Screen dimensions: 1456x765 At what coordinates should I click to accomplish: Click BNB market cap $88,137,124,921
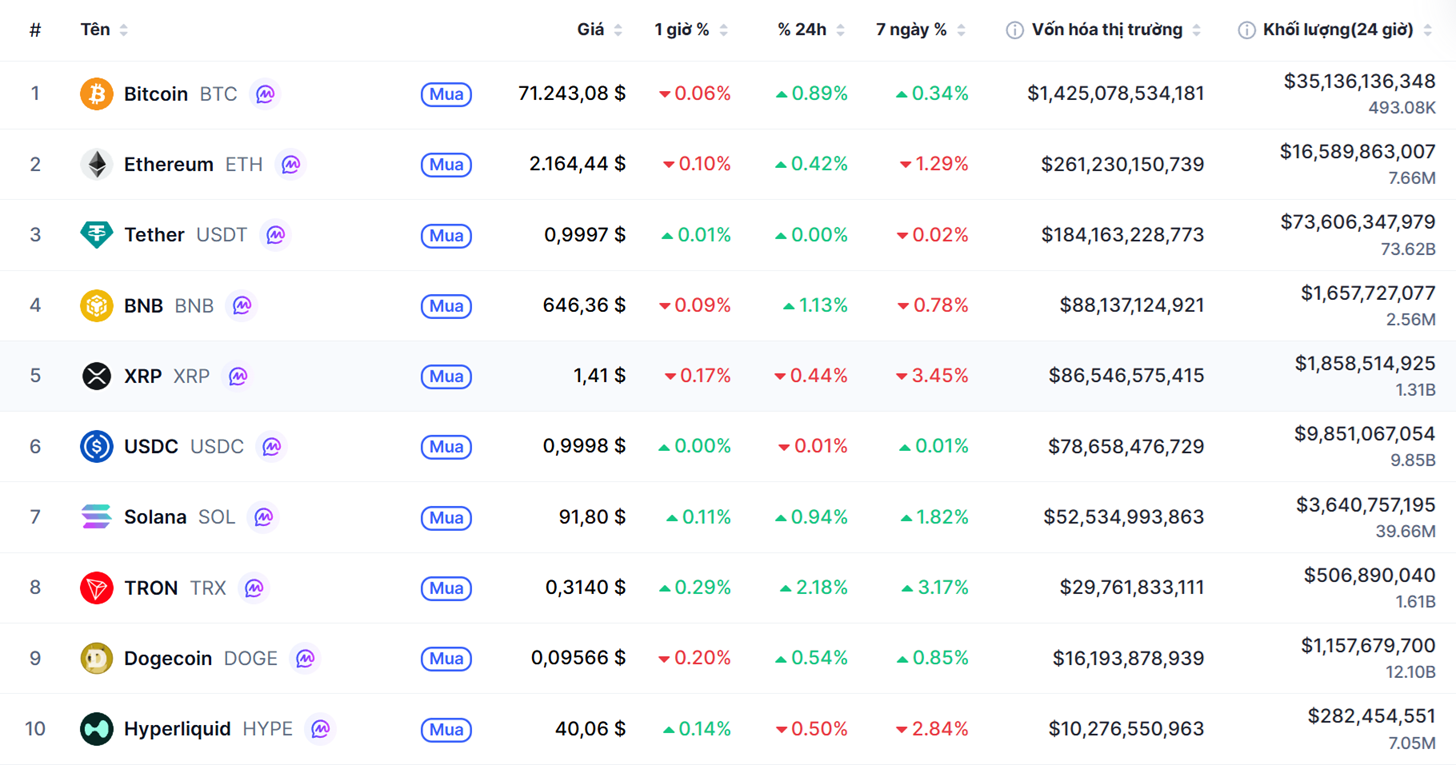pyautogui.click(x=1132, y=305)
